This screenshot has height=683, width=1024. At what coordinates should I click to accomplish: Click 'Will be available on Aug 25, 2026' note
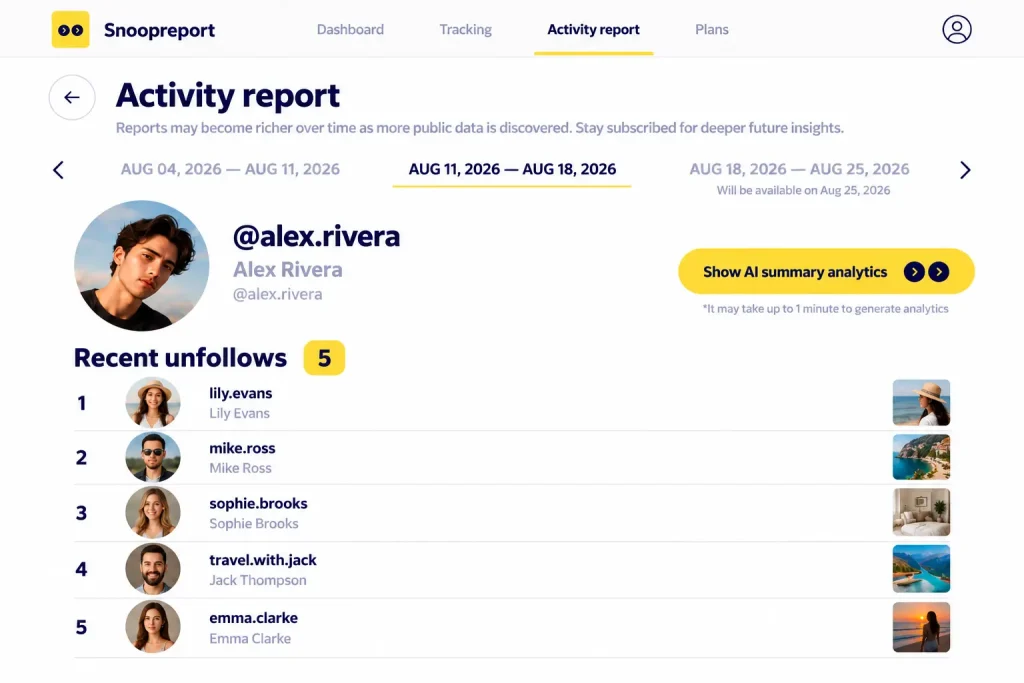(803, 190)
